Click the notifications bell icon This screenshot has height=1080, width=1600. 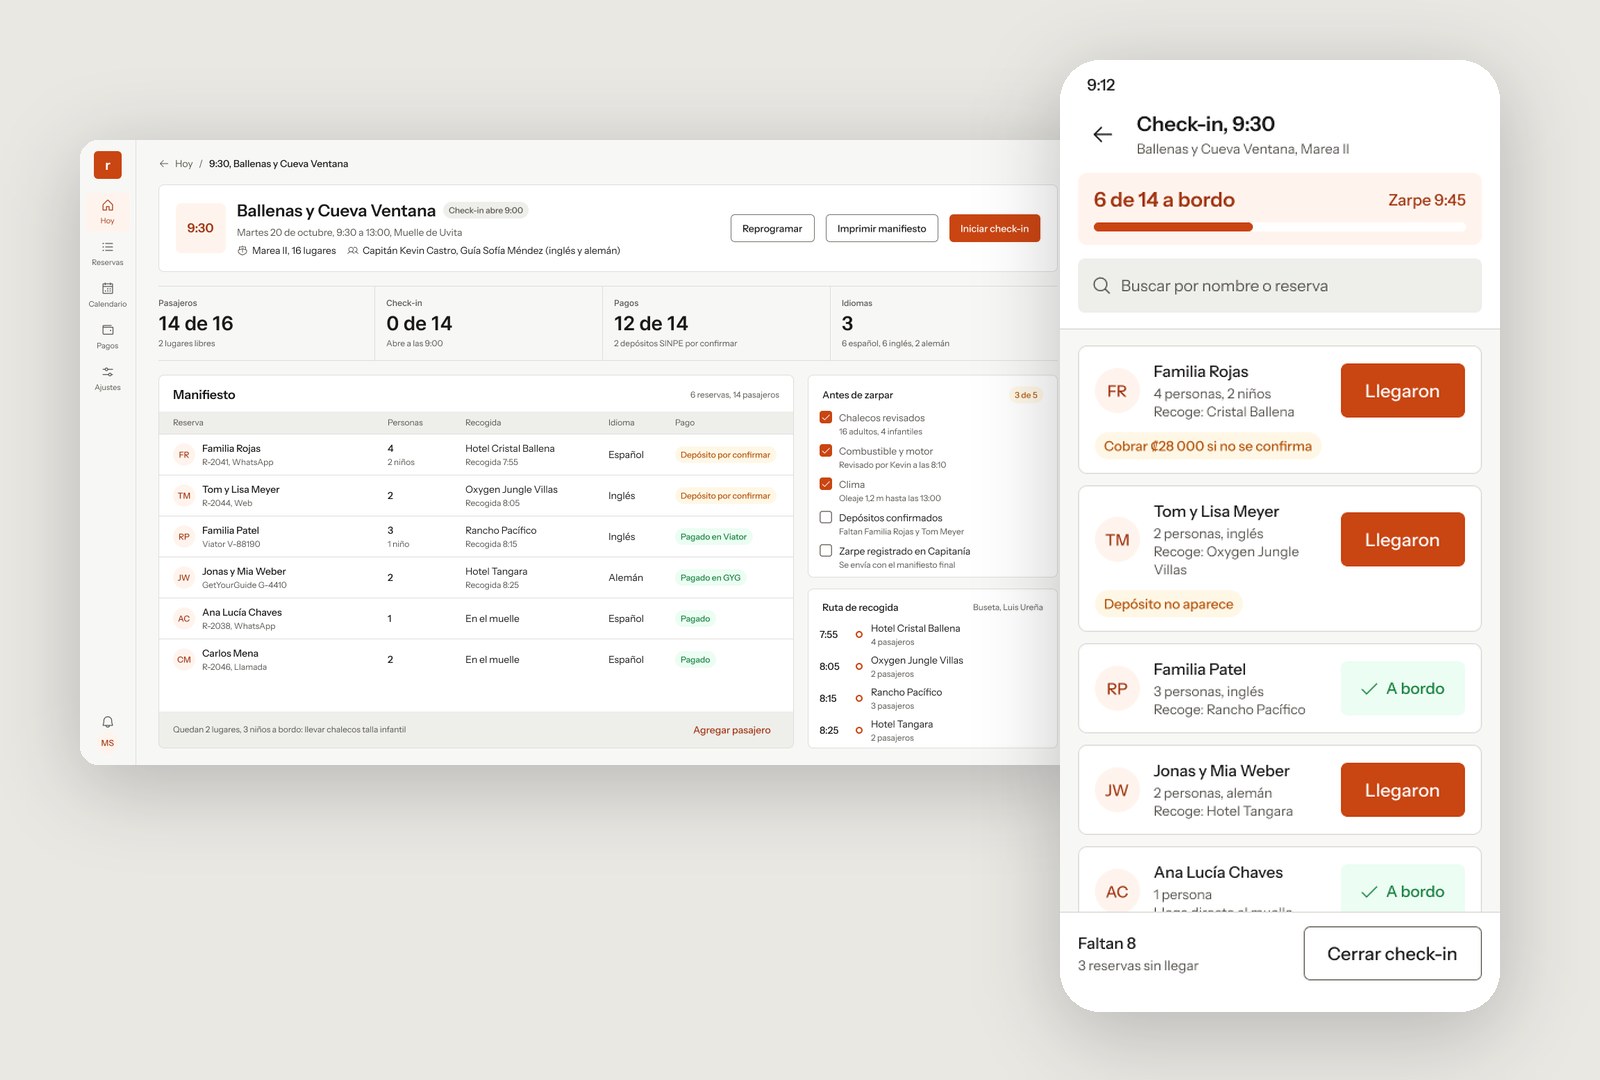[x=107, y=722]
